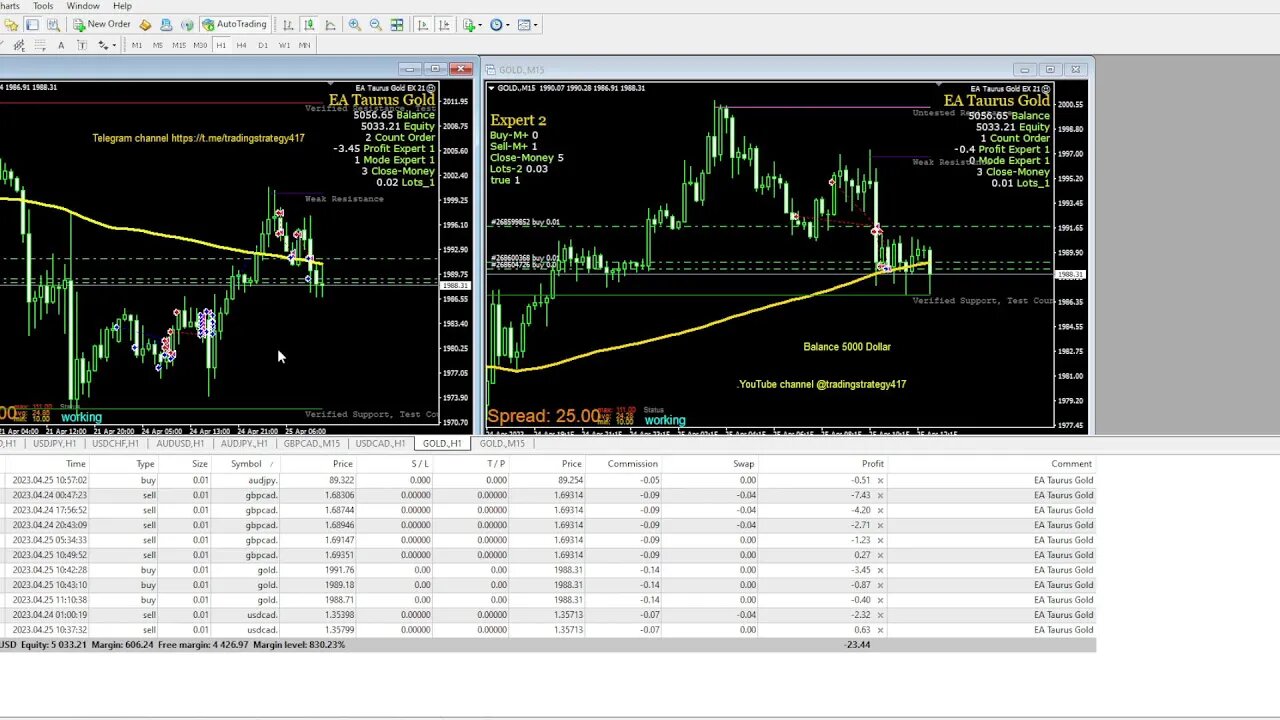Switch chart to candlesticks mode
The height and width of the screenshot is (720, 1280).
[309, 24]
